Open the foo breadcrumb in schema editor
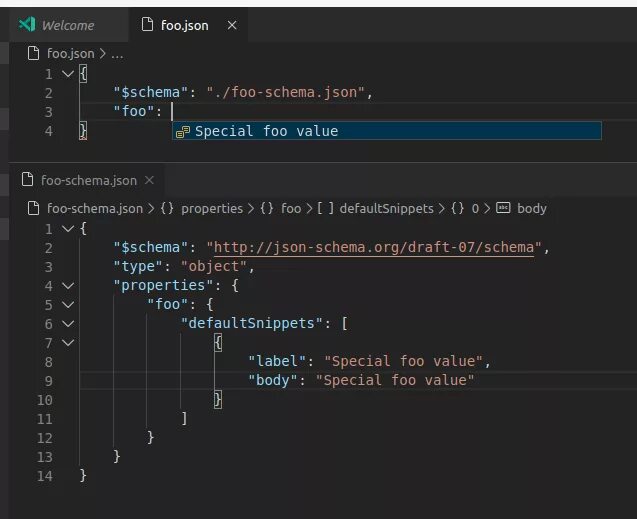Screen dimensions: 637x519 [291, 208]
